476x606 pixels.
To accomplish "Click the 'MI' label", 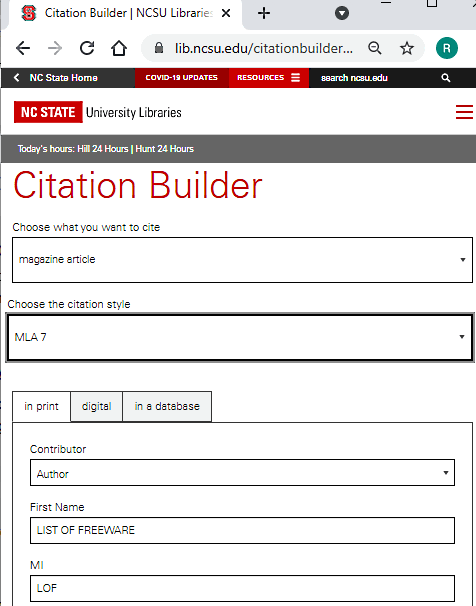I will tap(37, 565).
